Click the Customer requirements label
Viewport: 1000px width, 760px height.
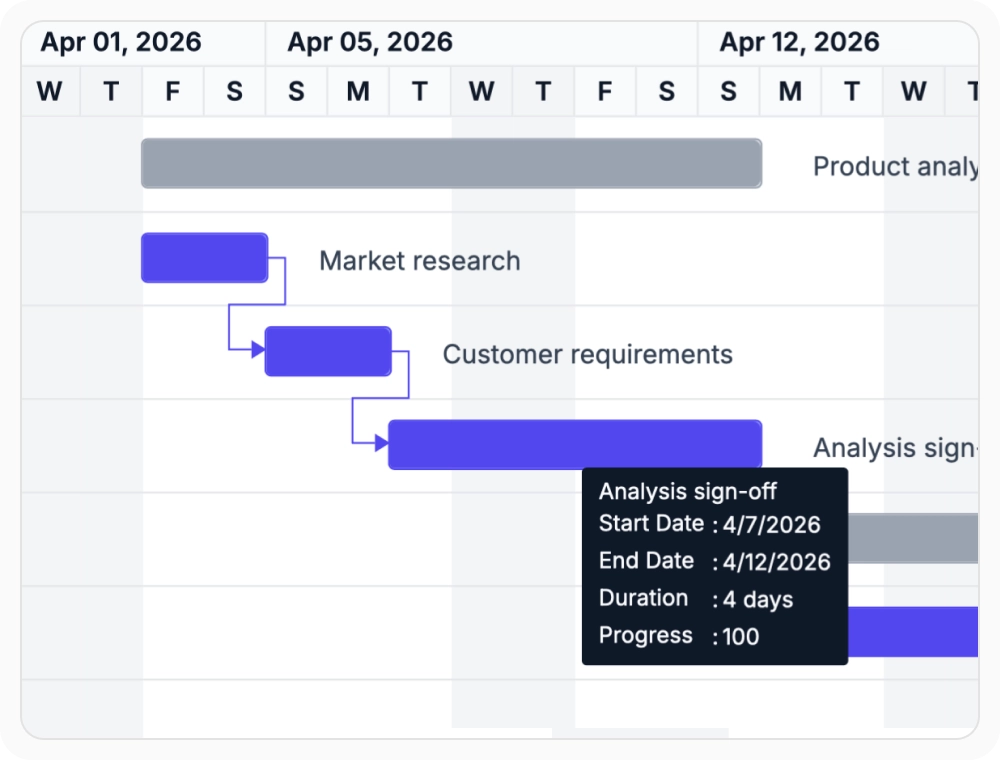point(587,354)
